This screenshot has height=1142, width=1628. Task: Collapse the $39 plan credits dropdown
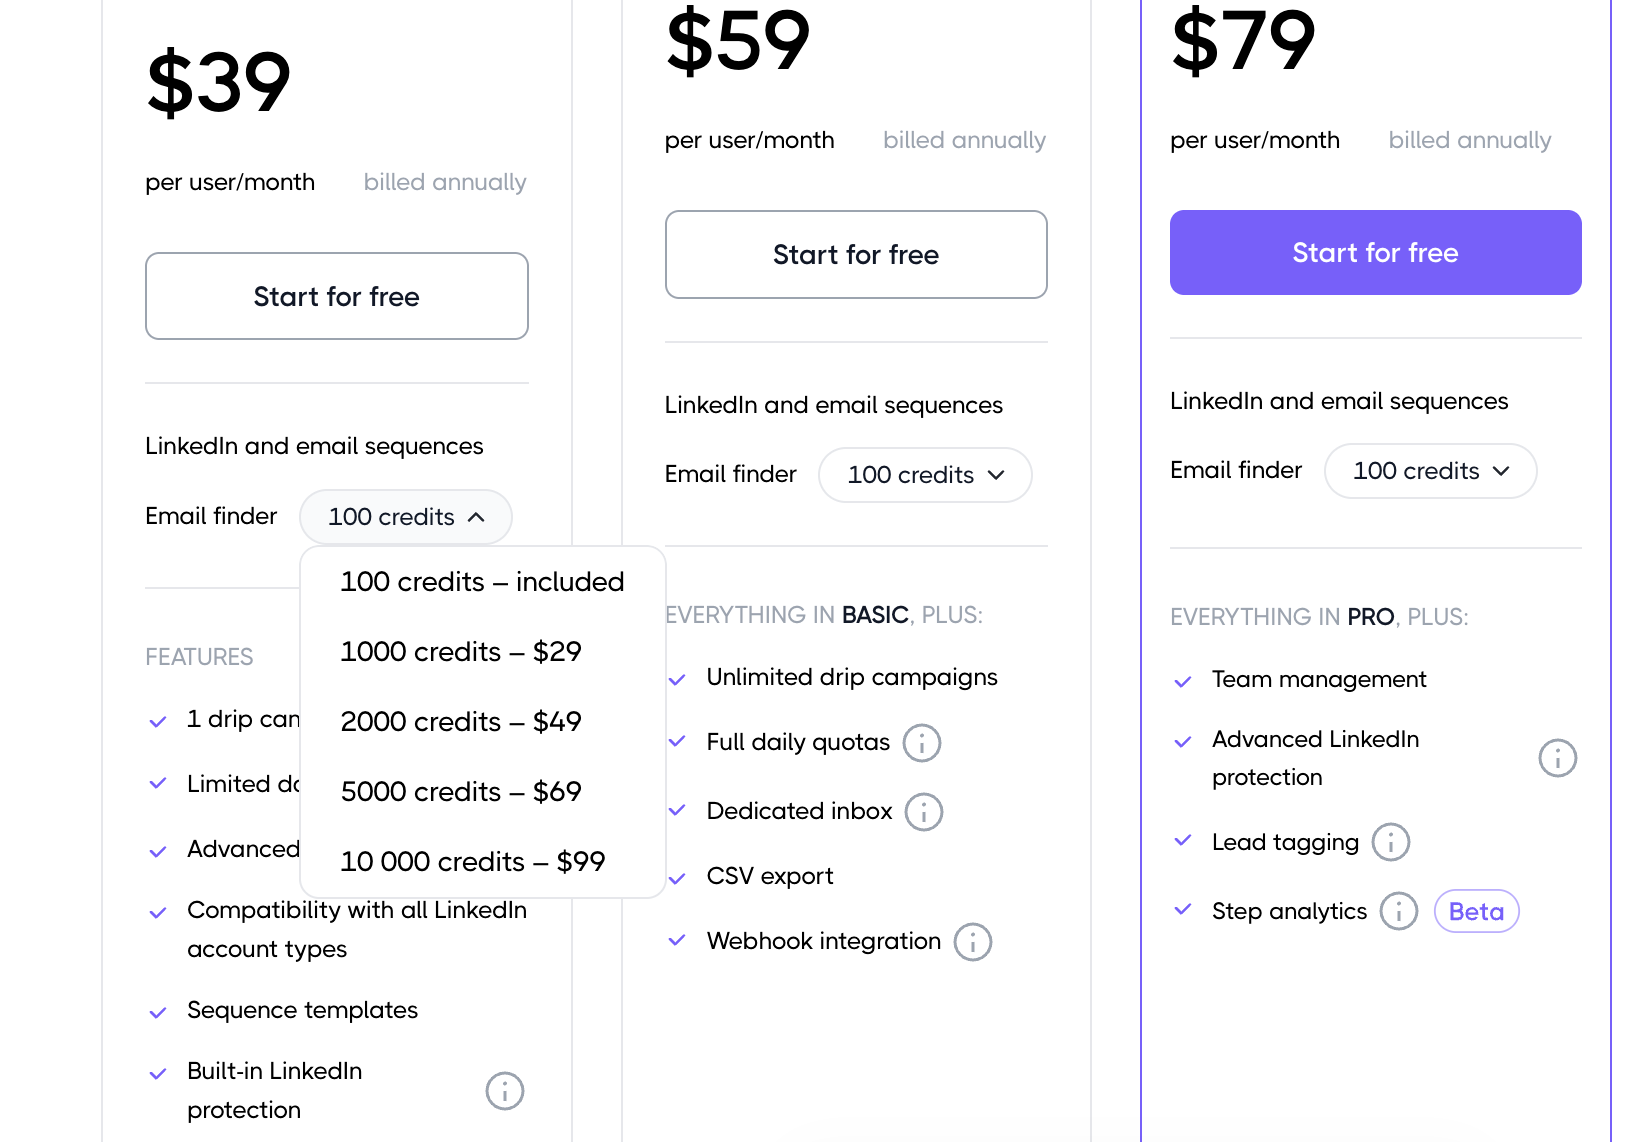(x=406, y=517)
